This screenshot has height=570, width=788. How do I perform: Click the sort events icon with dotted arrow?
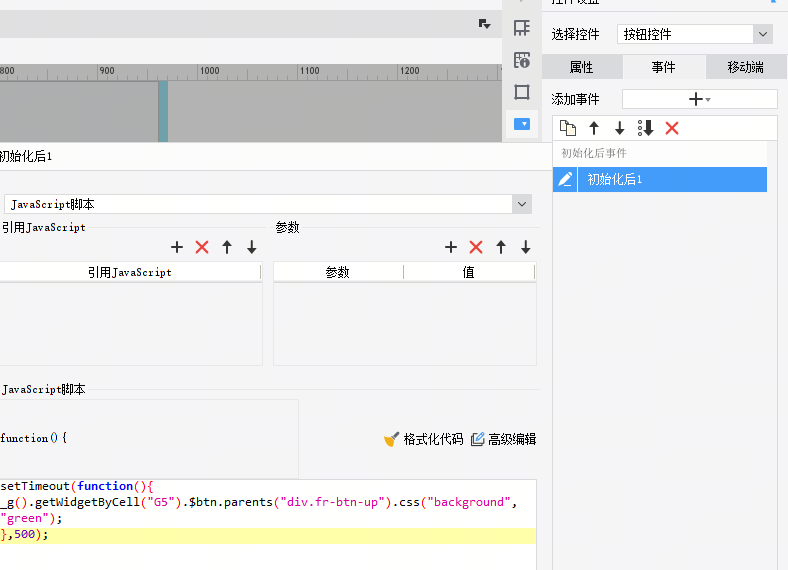(x=645, y=128)
